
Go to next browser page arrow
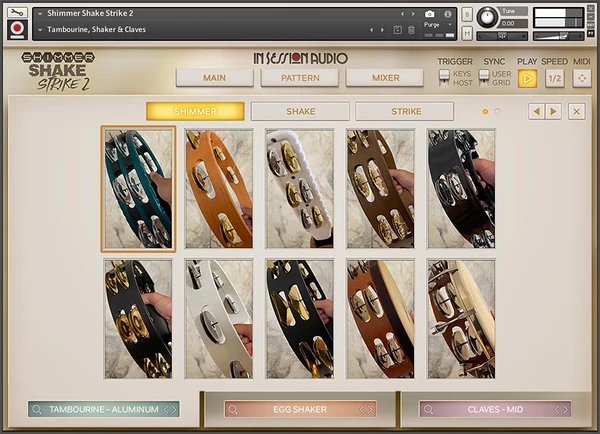(x=553, y=111)
